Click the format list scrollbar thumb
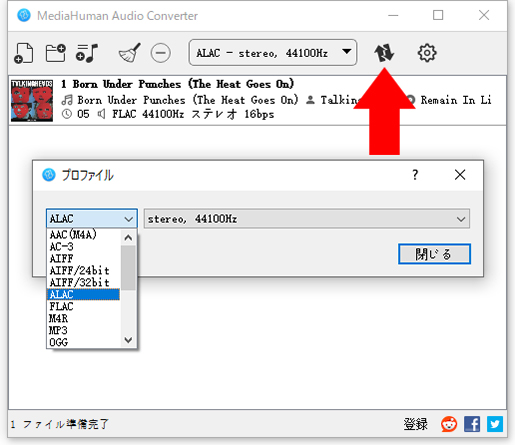 [128, 268]
